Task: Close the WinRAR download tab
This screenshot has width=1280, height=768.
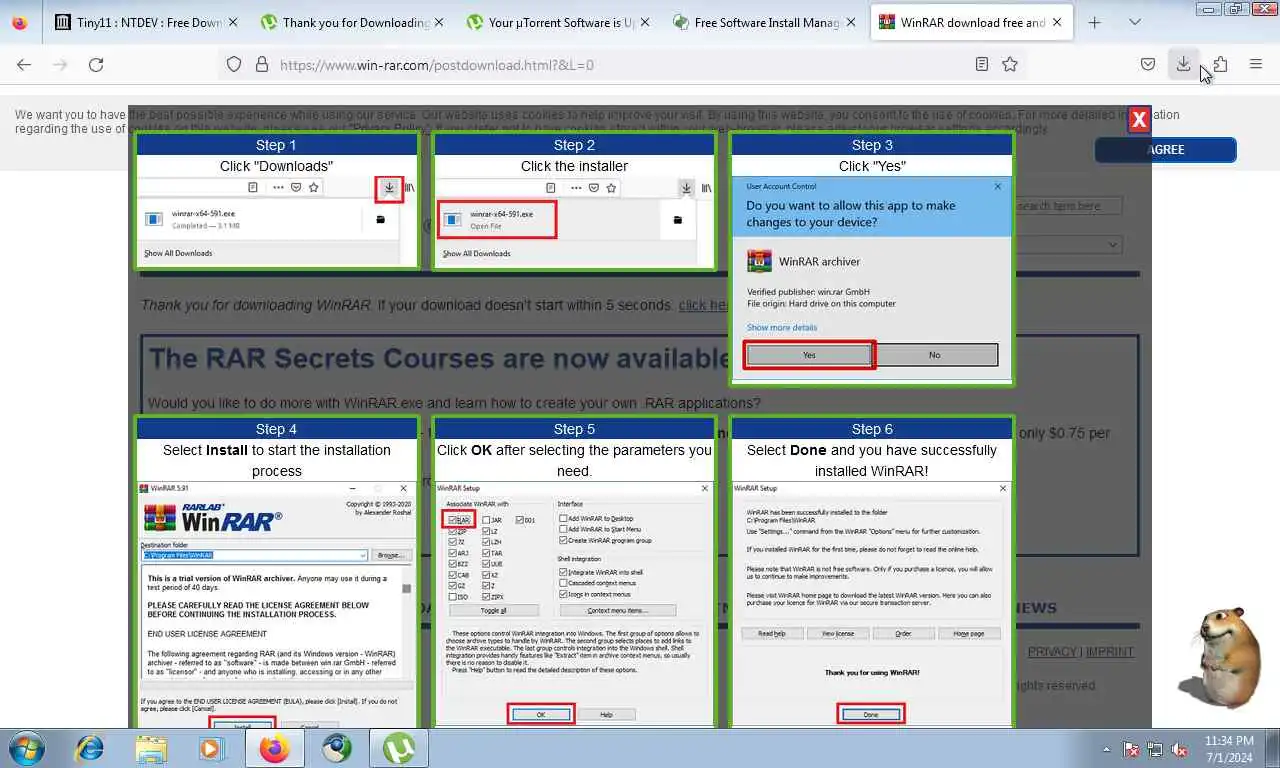Action: tap(1057, 22)
